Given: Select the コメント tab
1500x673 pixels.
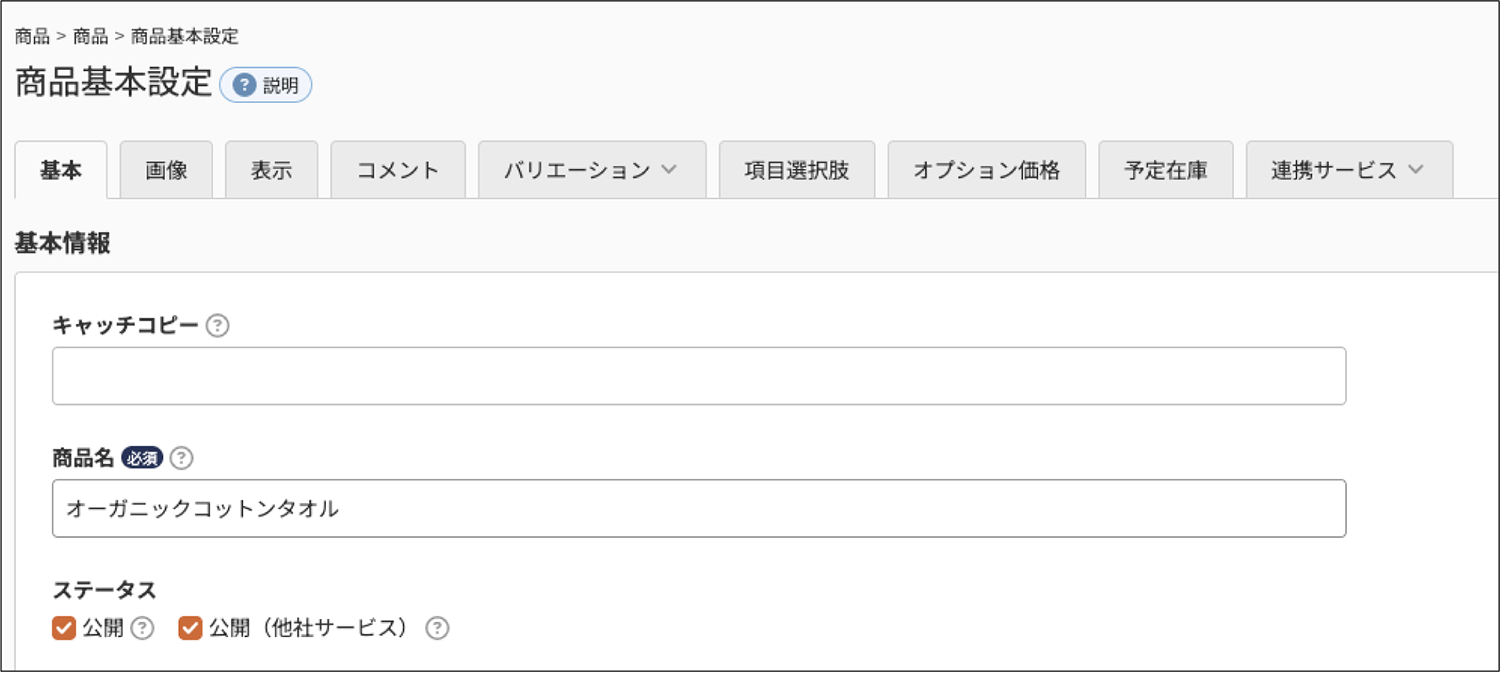Looking at the screenshot, I should 398,170.
